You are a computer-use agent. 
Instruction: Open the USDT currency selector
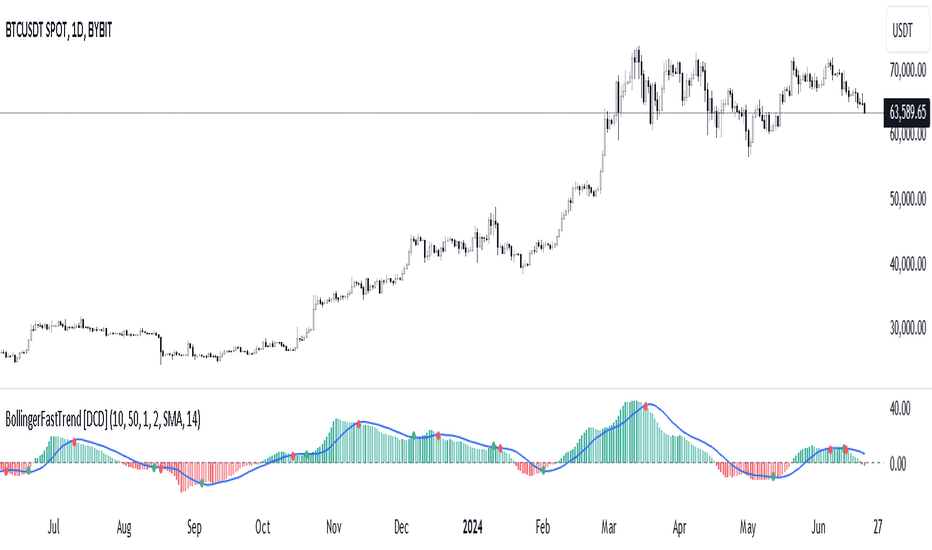pos(905,30)
